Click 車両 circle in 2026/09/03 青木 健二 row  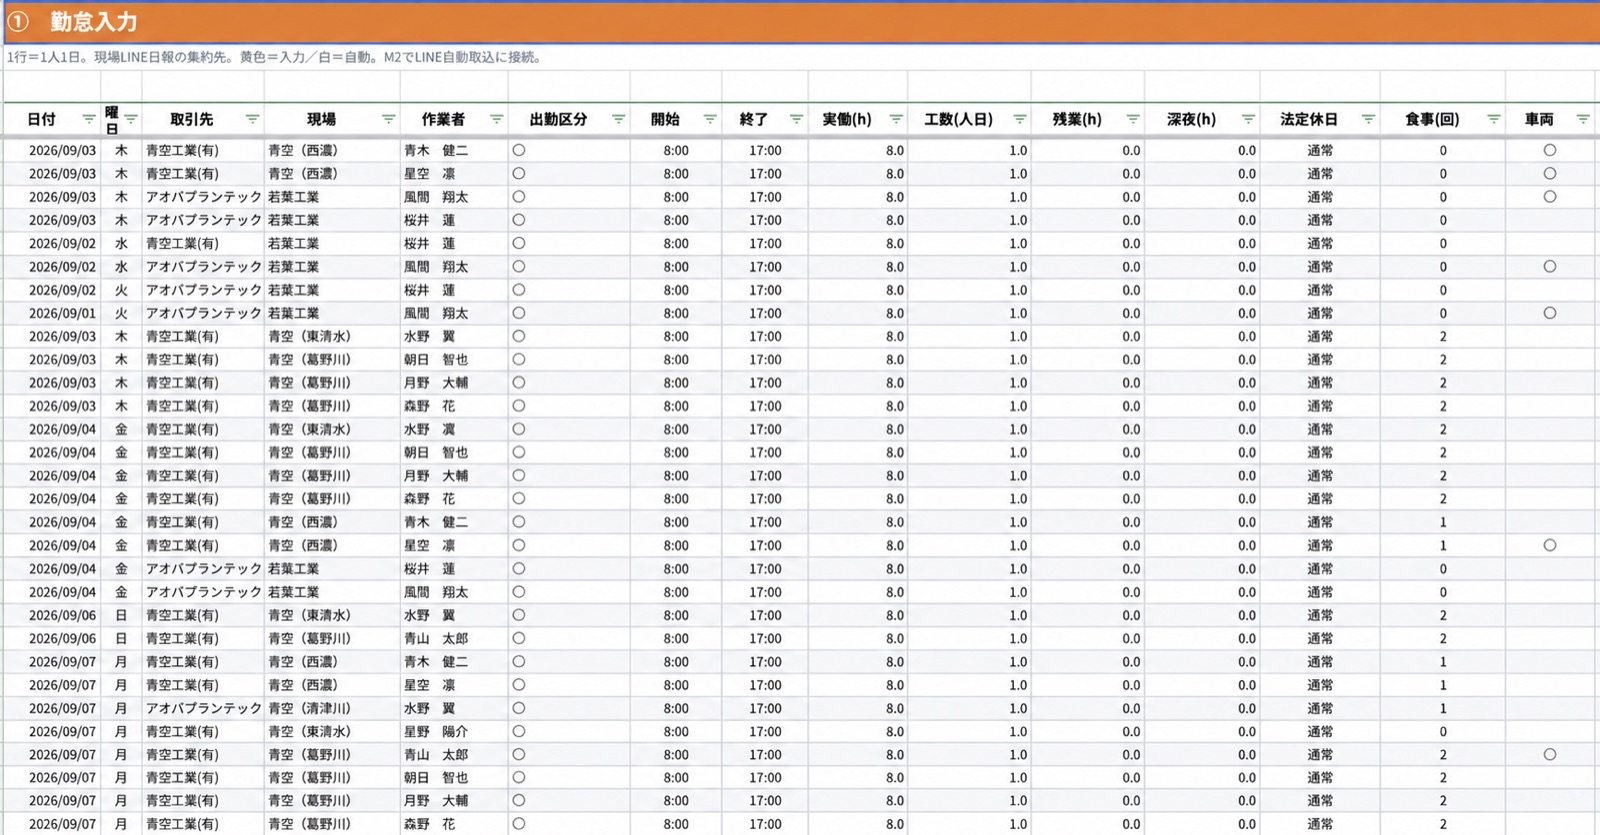(1549, 150)
